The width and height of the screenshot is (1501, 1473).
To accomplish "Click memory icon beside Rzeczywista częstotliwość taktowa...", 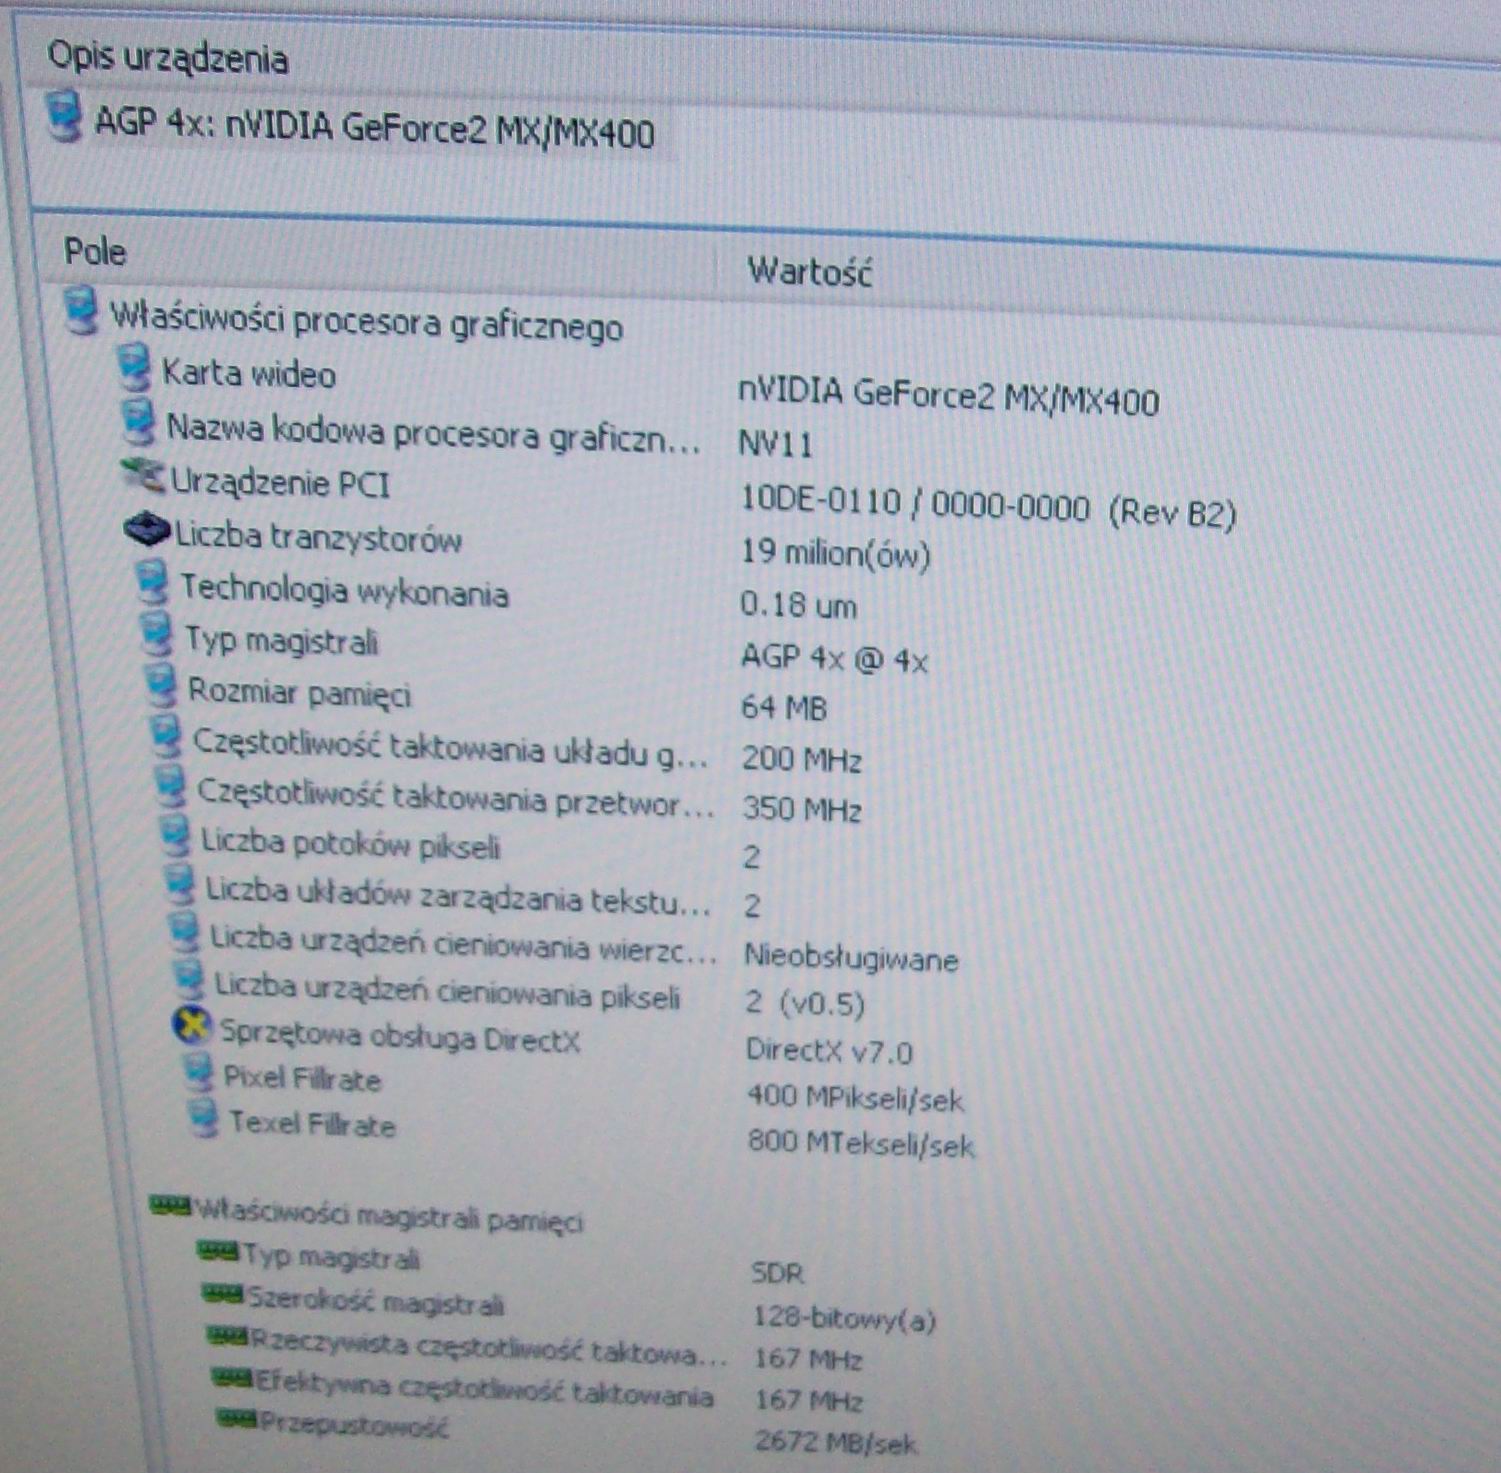I will 227,1337.
